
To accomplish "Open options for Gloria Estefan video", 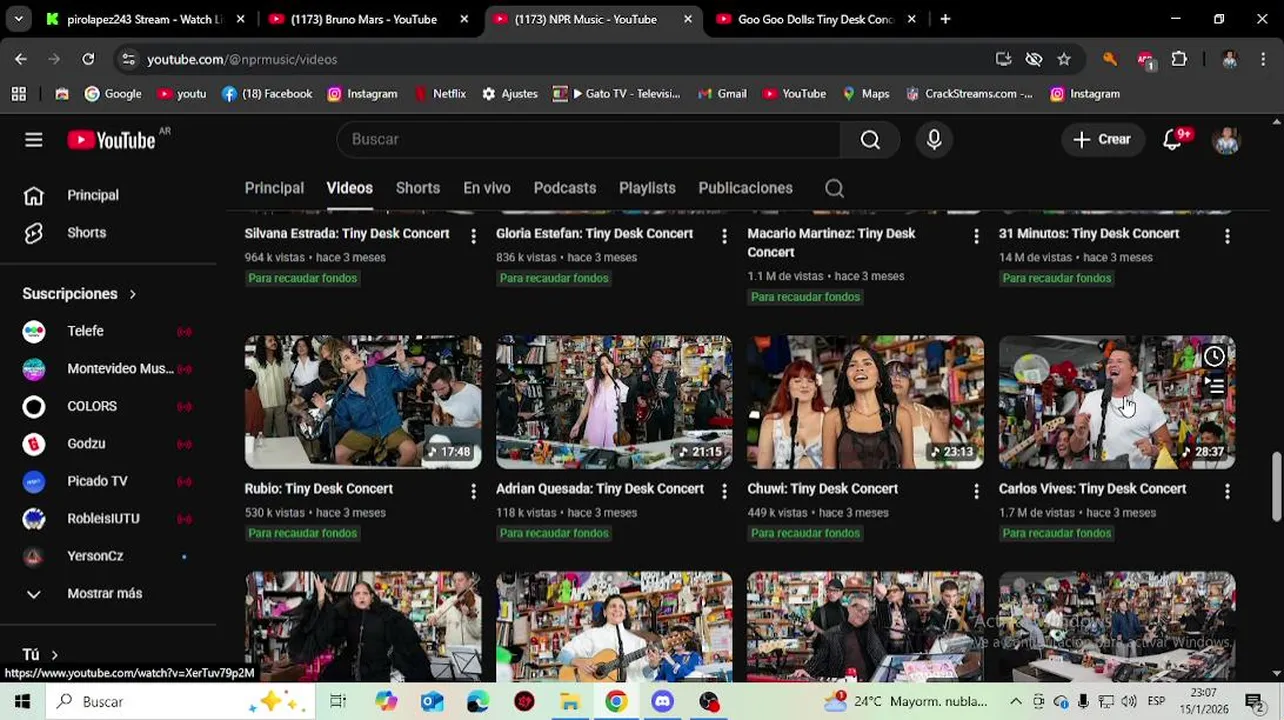I will tap(724, 236).
